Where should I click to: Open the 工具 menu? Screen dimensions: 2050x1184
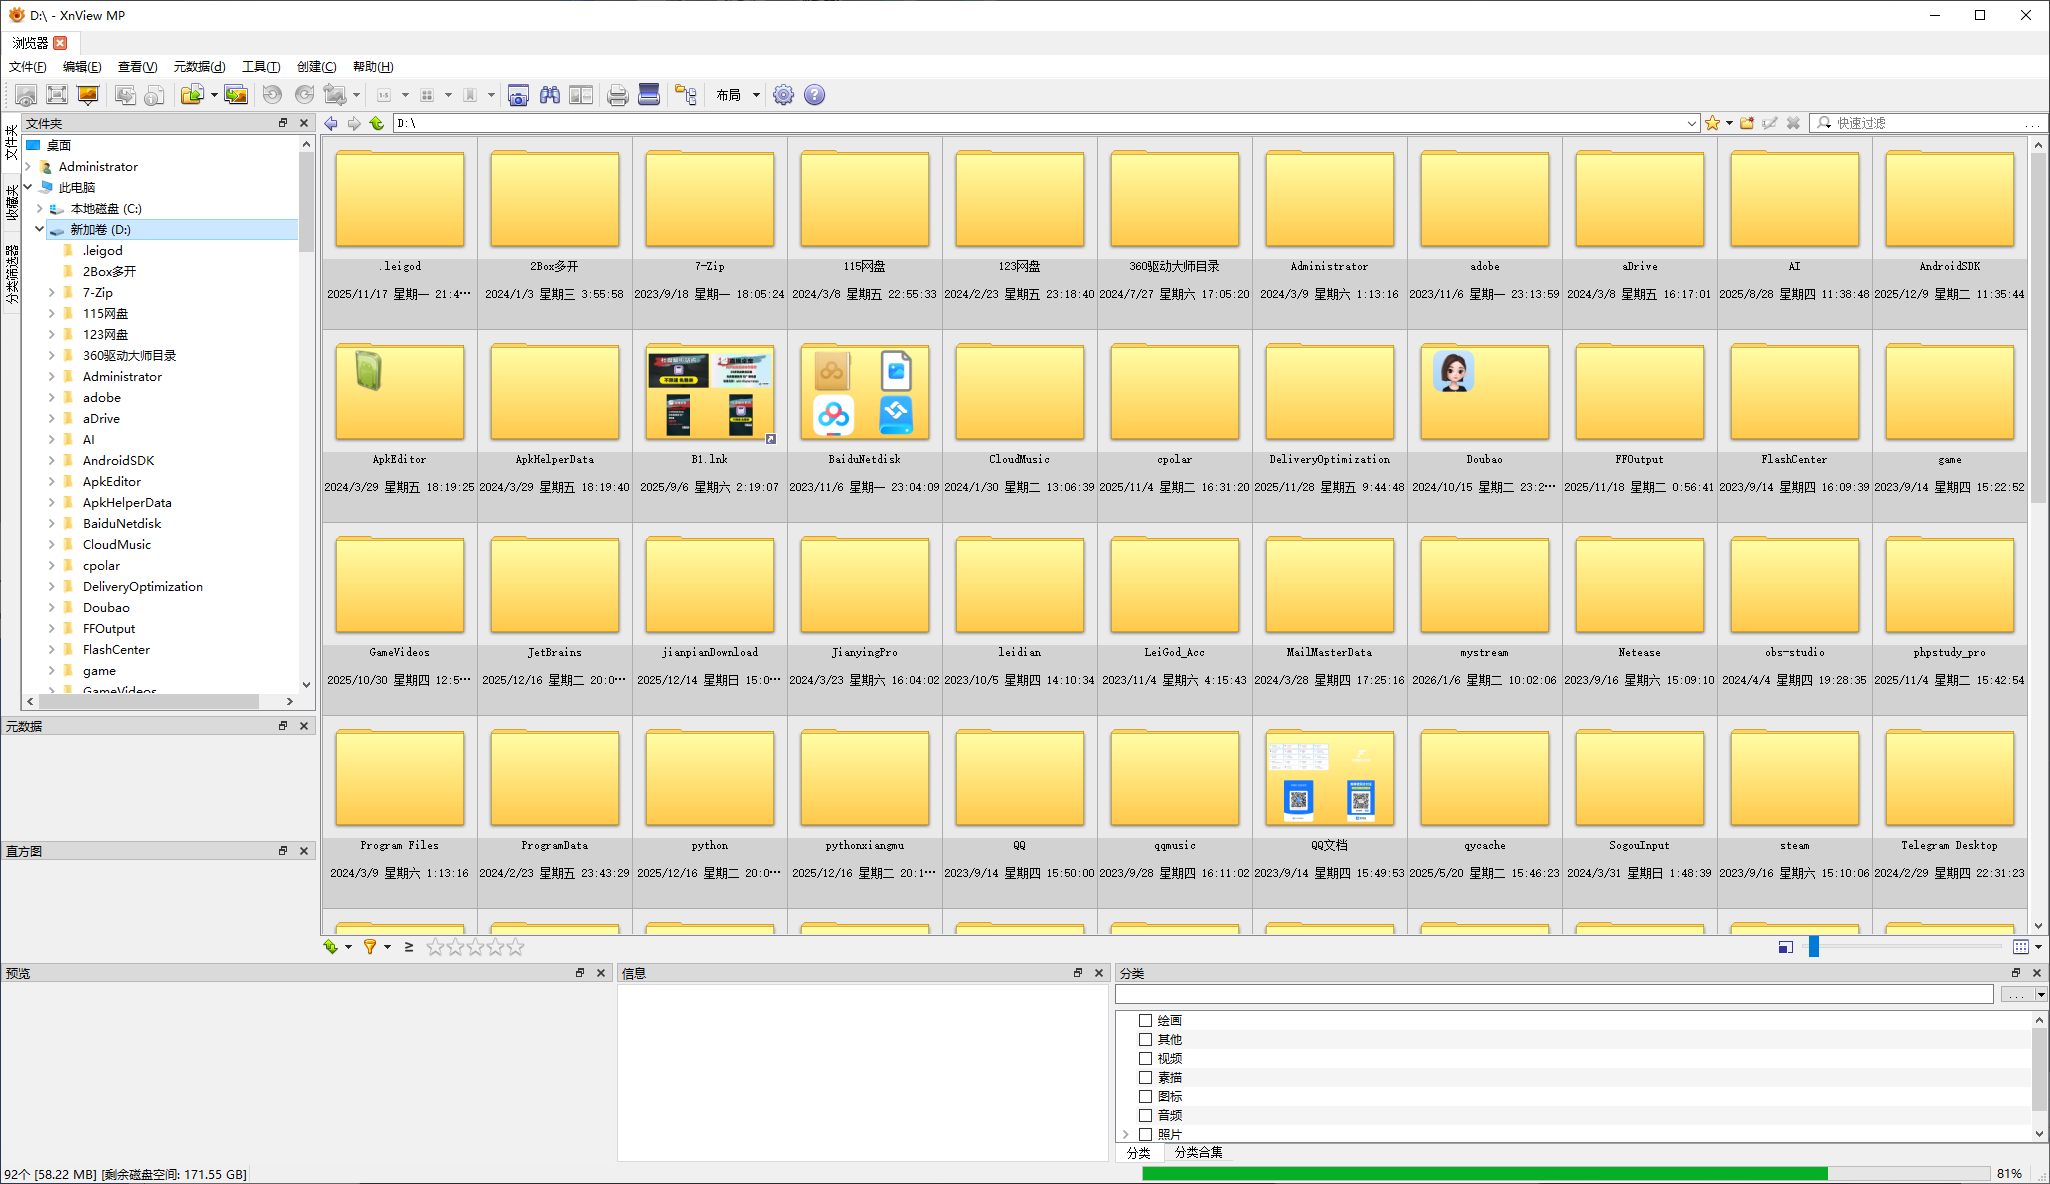pos(260,66)
